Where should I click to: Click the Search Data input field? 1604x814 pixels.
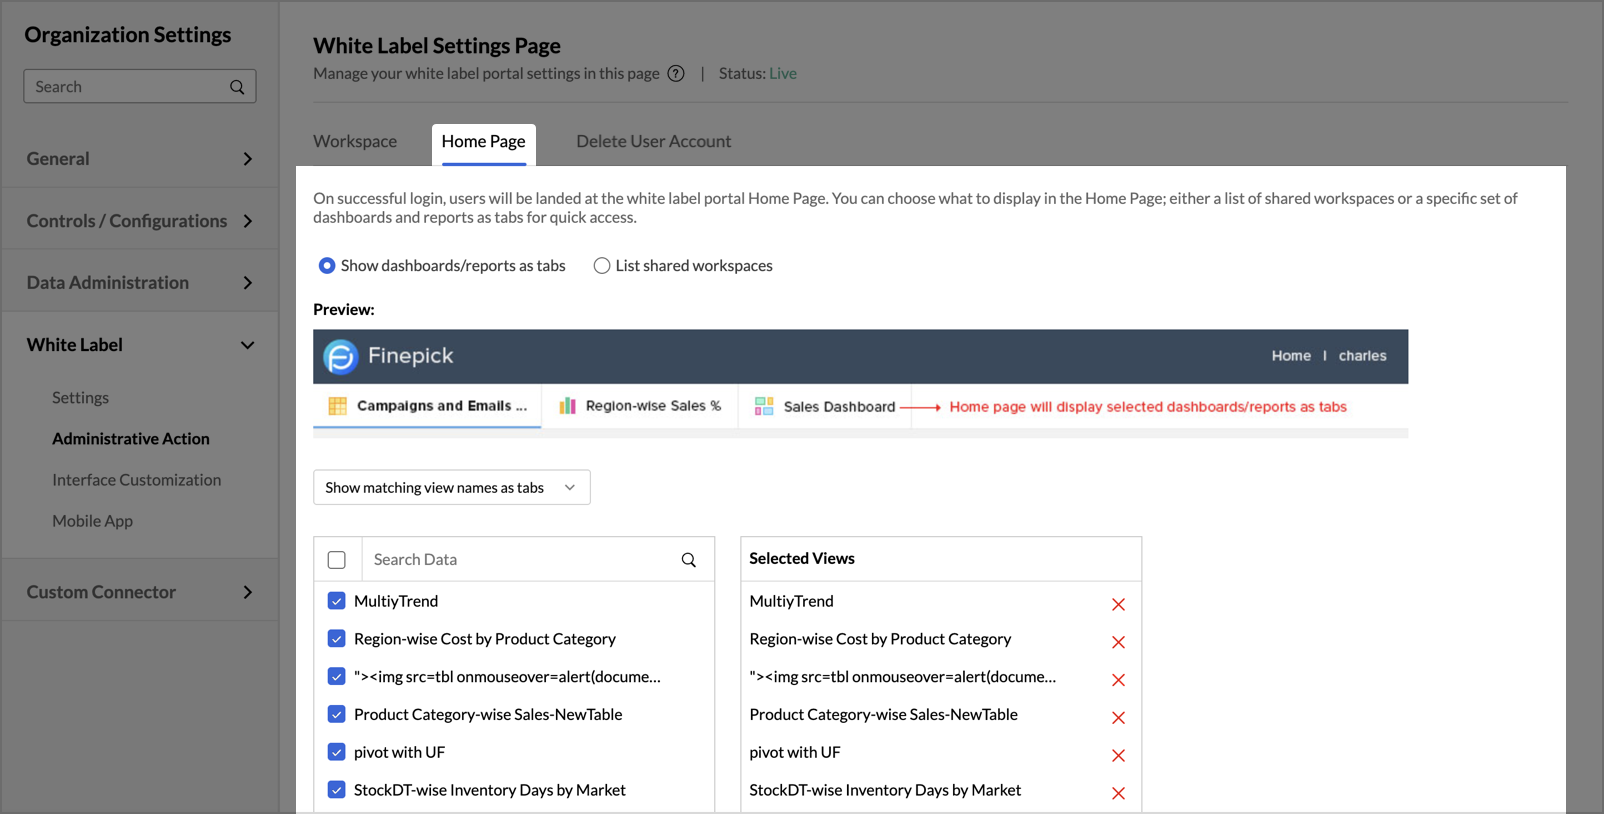(515, 560)
